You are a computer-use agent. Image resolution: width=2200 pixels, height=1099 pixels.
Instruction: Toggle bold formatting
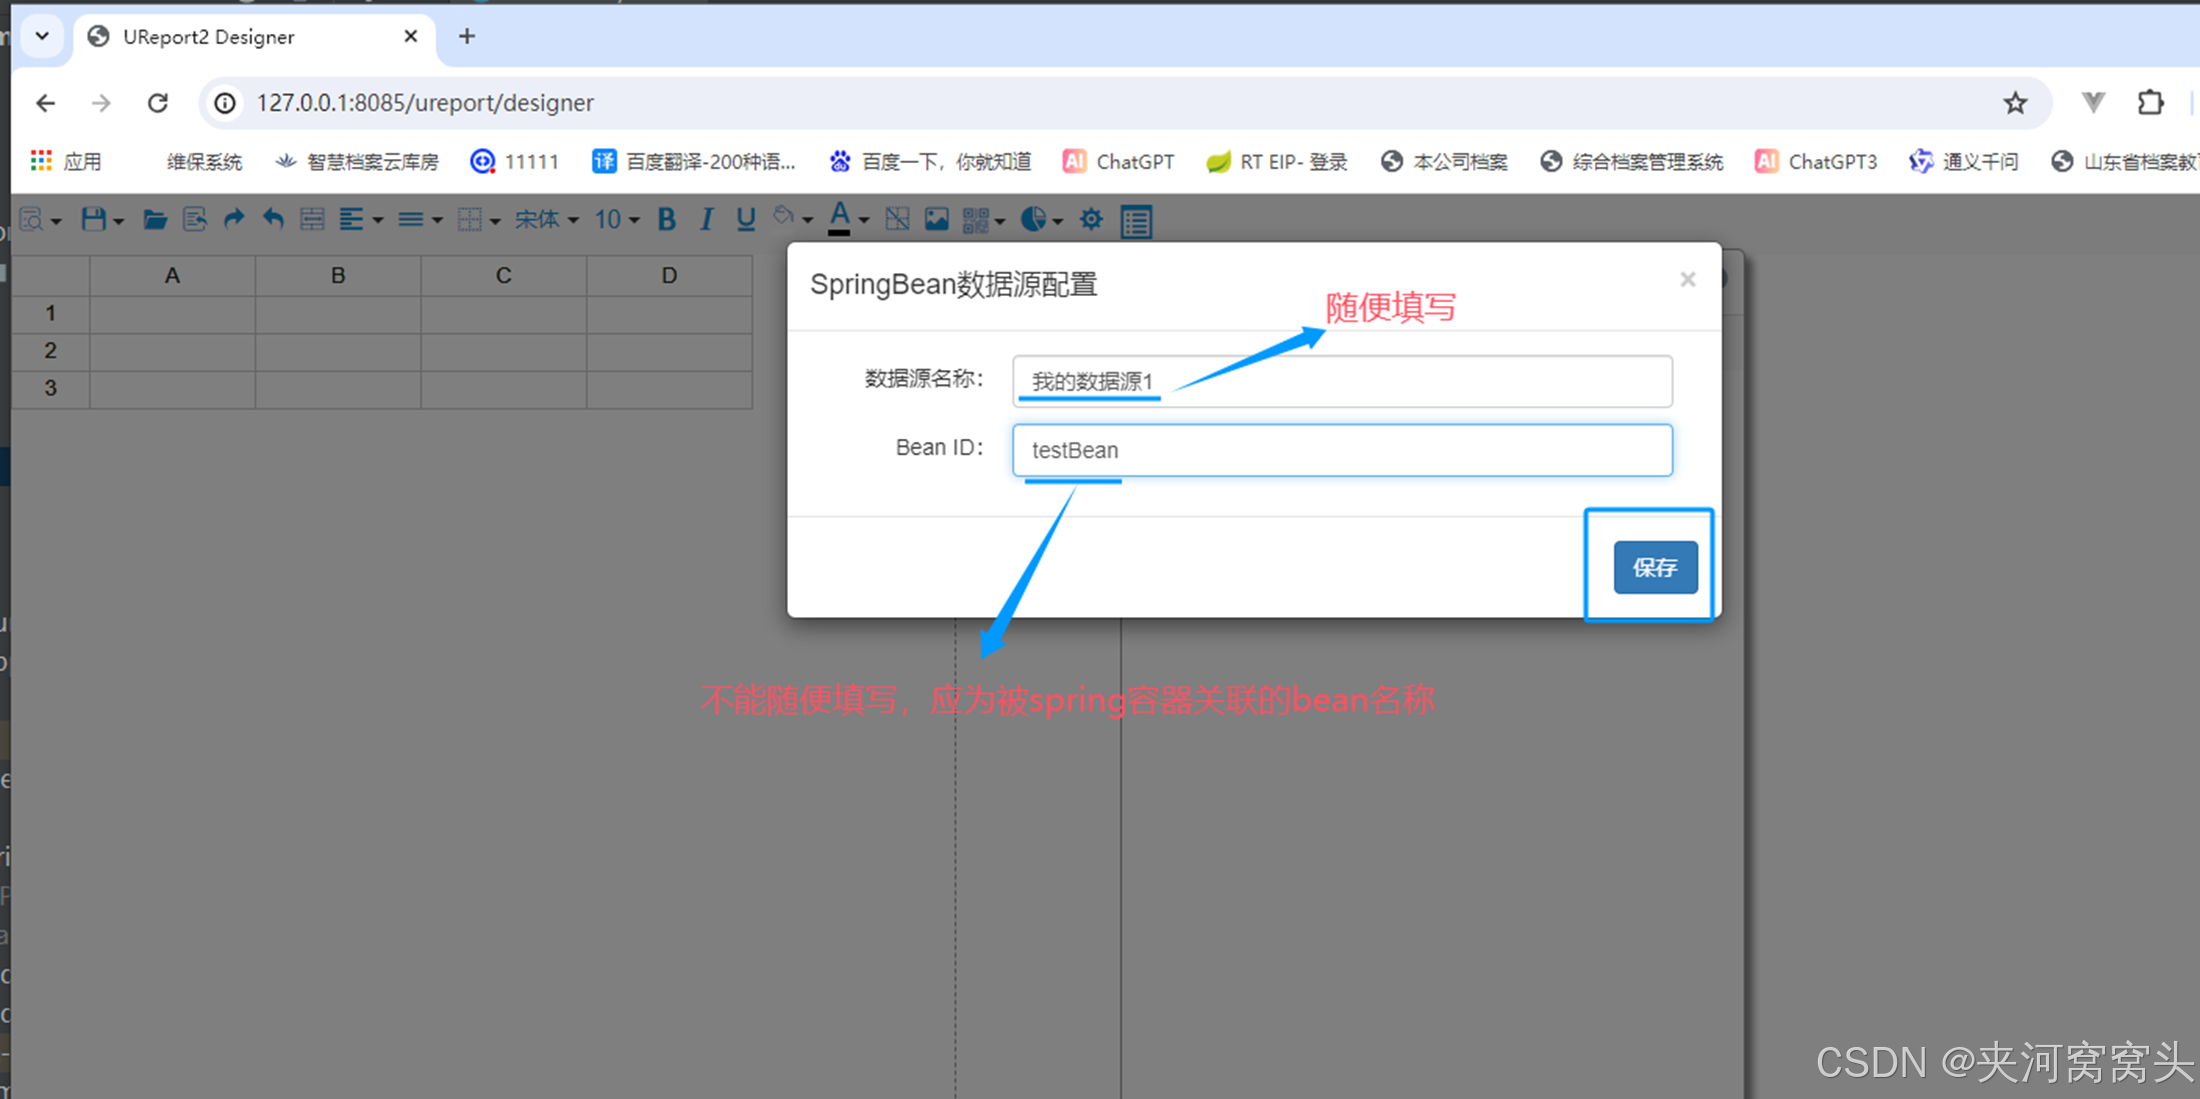click(667, 220)
